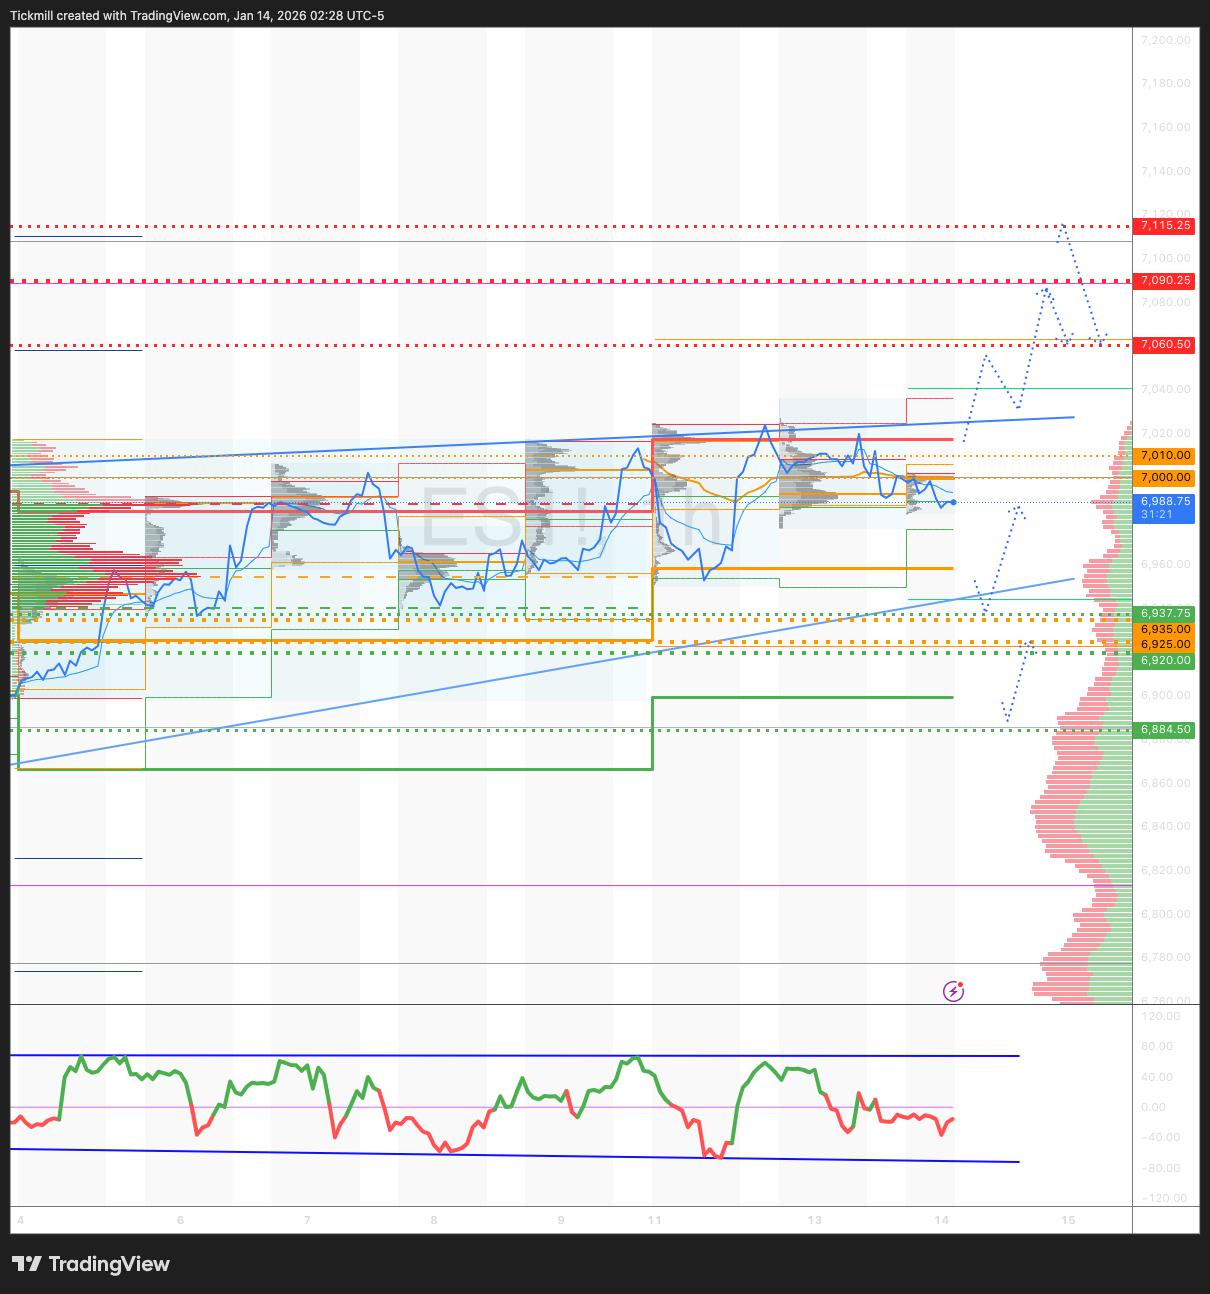Click the 6,800.00 price scale tick
Image resolution: width=1210 pixels, height=1294 pixels.
pyautogui.click(x=1165, y=915)
